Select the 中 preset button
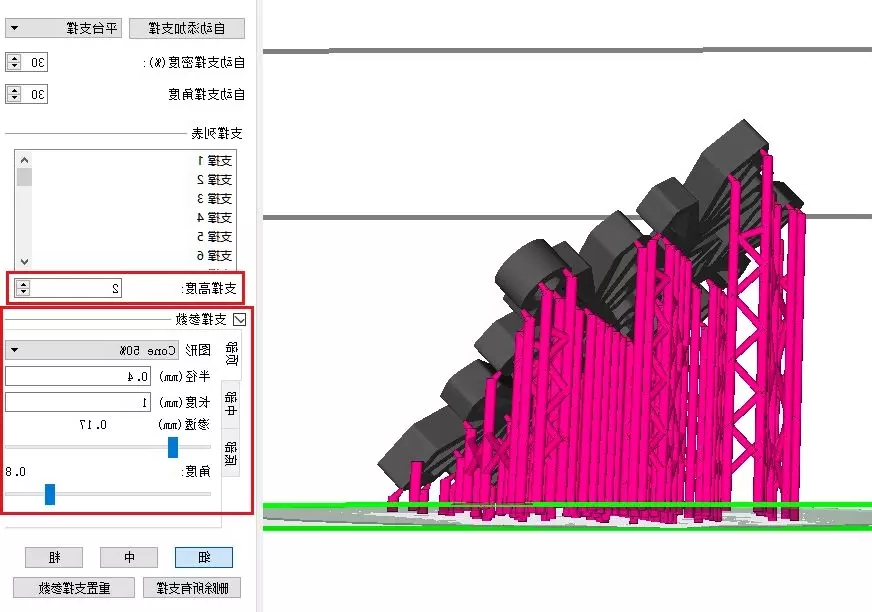 pyautogui.click(x=129, y=557)
